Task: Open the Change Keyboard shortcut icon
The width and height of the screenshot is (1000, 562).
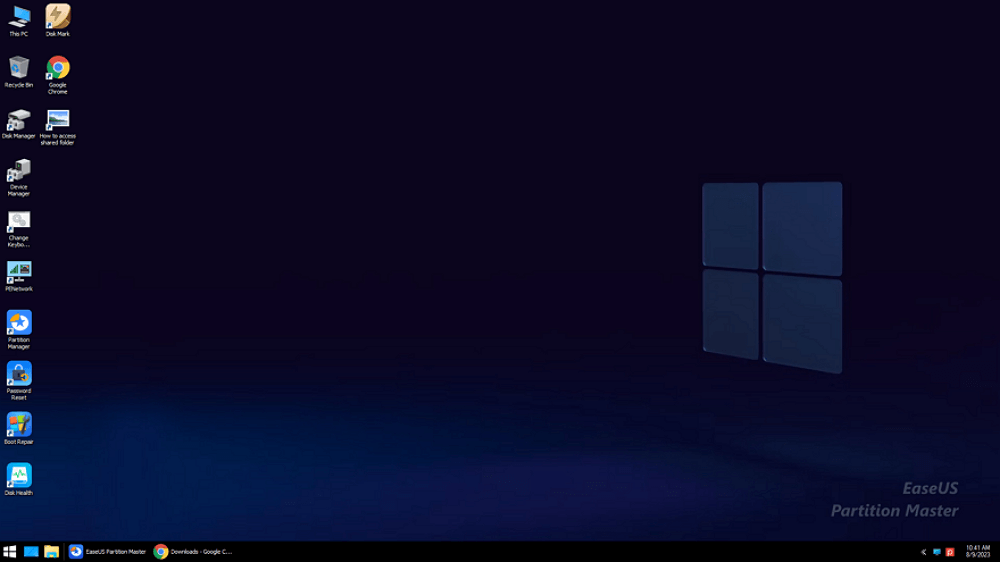Action: click(x=18, y=228)
